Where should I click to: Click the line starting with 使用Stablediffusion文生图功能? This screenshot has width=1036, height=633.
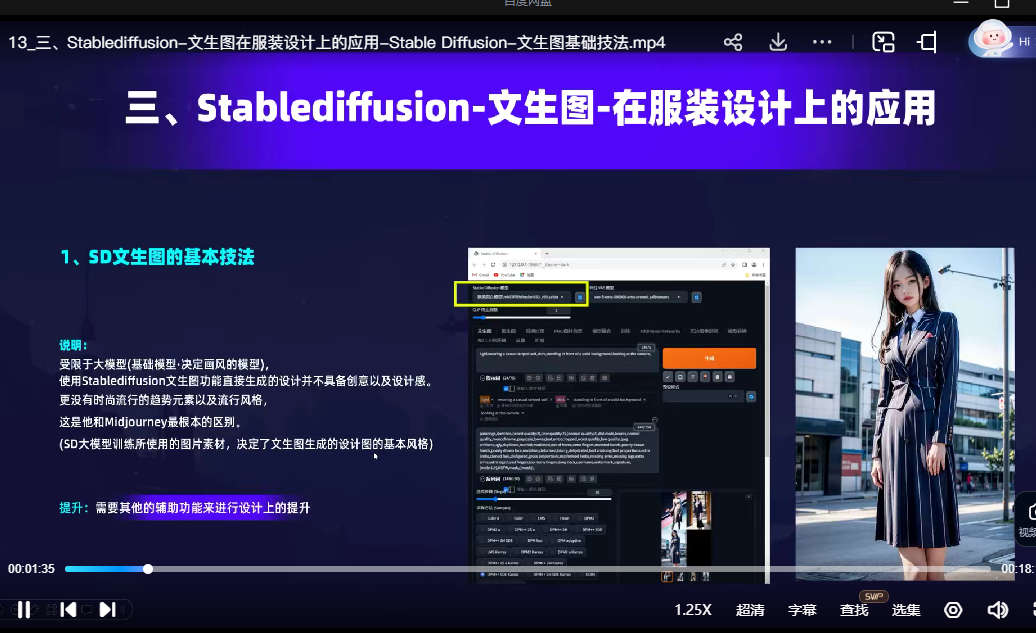click(246, 381)
